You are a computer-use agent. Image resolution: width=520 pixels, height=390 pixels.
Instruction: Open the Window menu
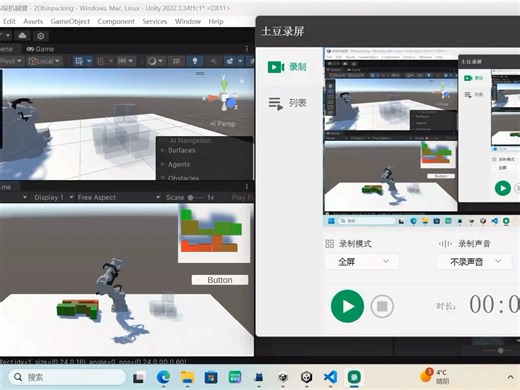pos(188,21)
